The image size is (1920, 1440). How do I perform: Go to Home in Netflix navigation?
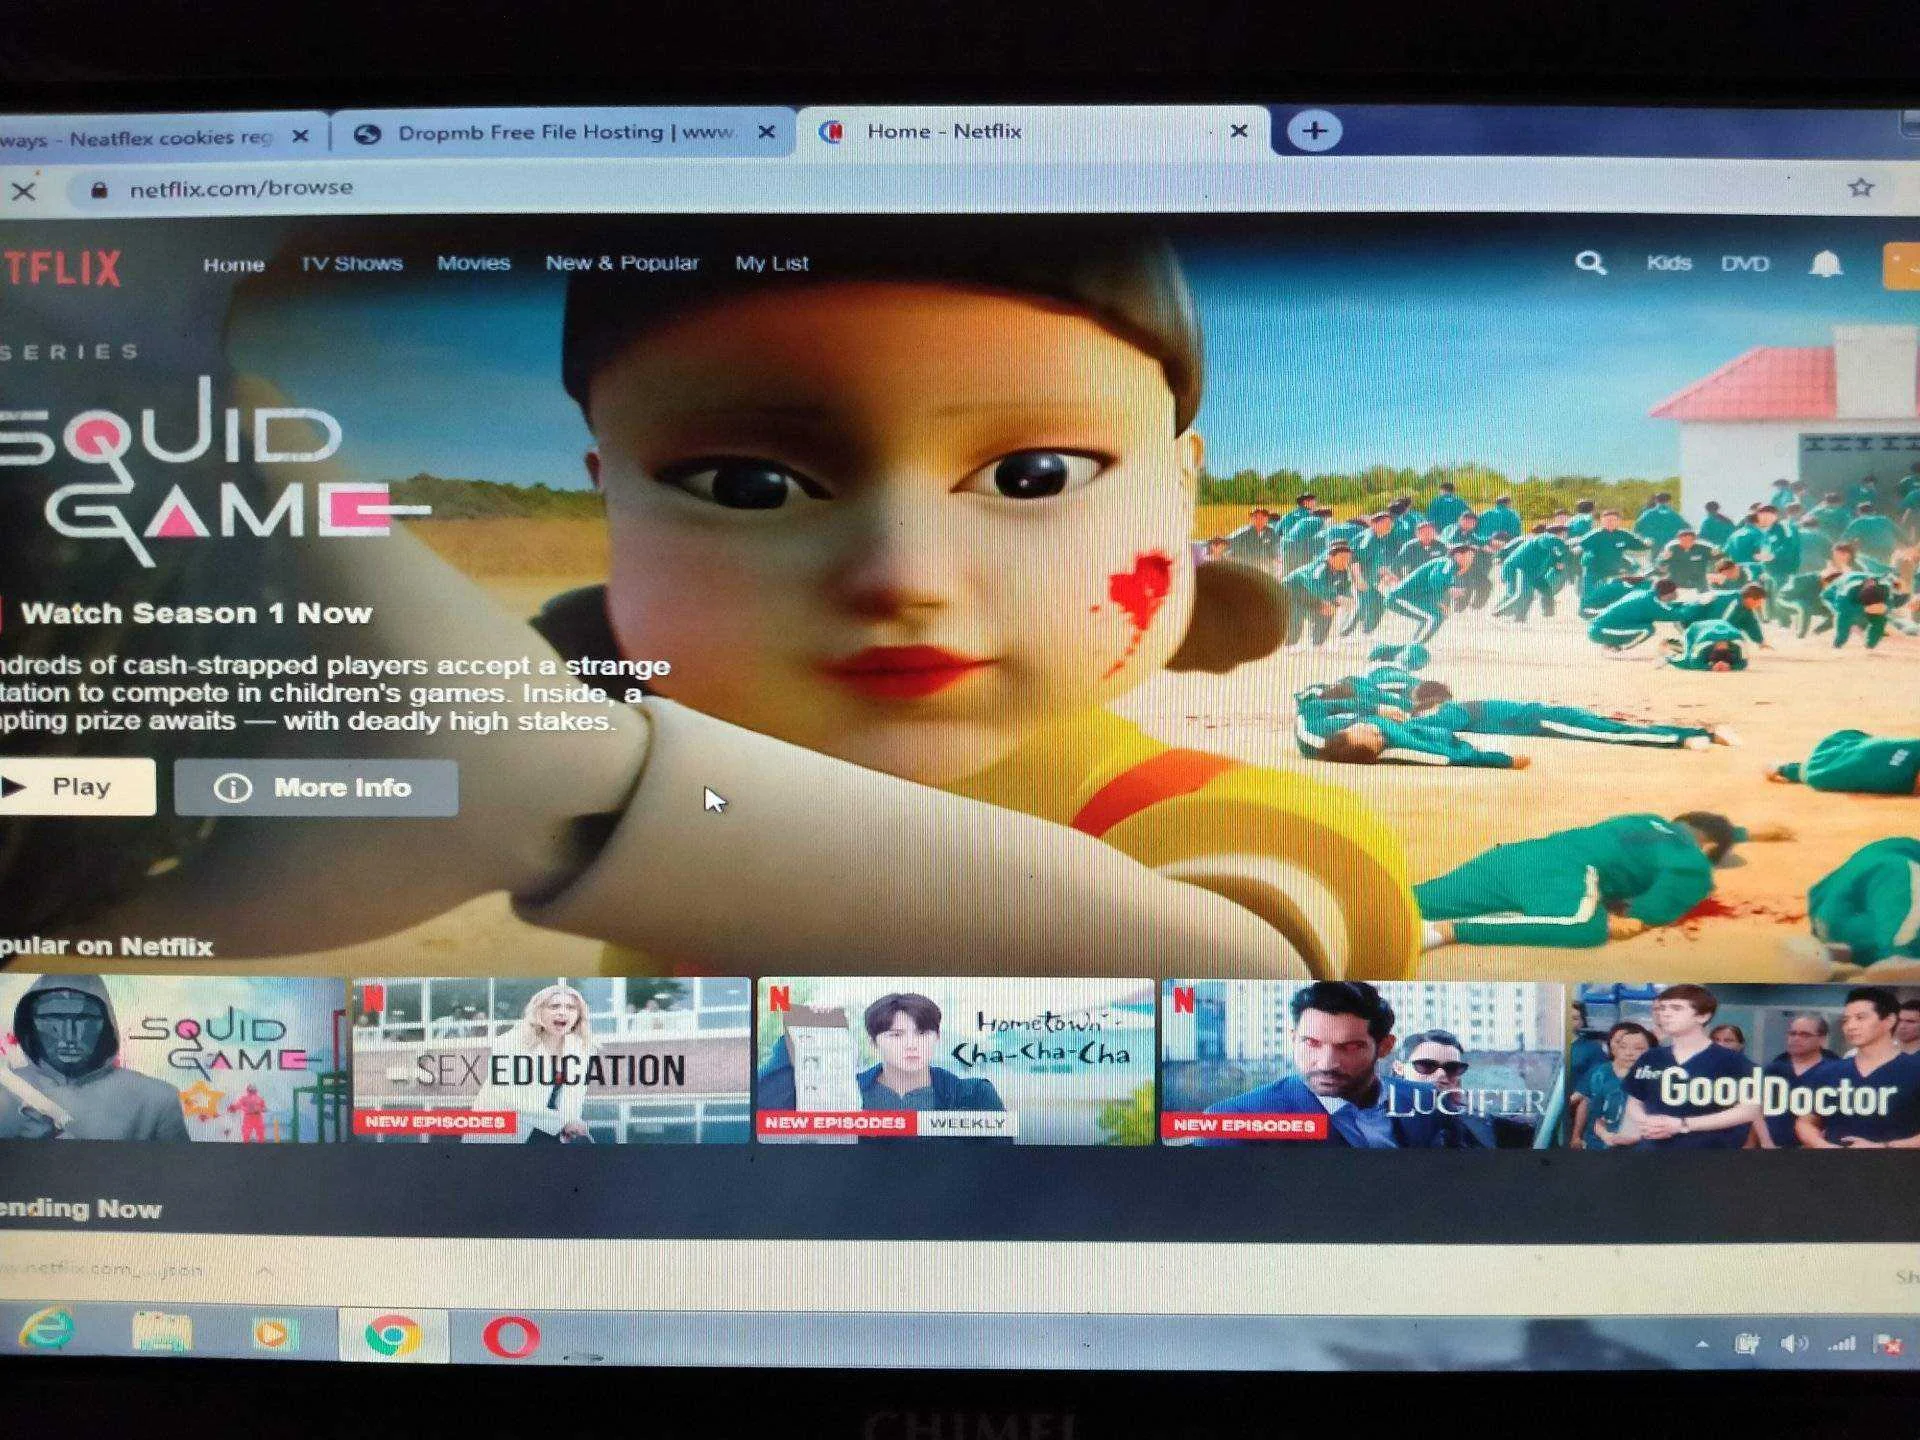(234, 265)
